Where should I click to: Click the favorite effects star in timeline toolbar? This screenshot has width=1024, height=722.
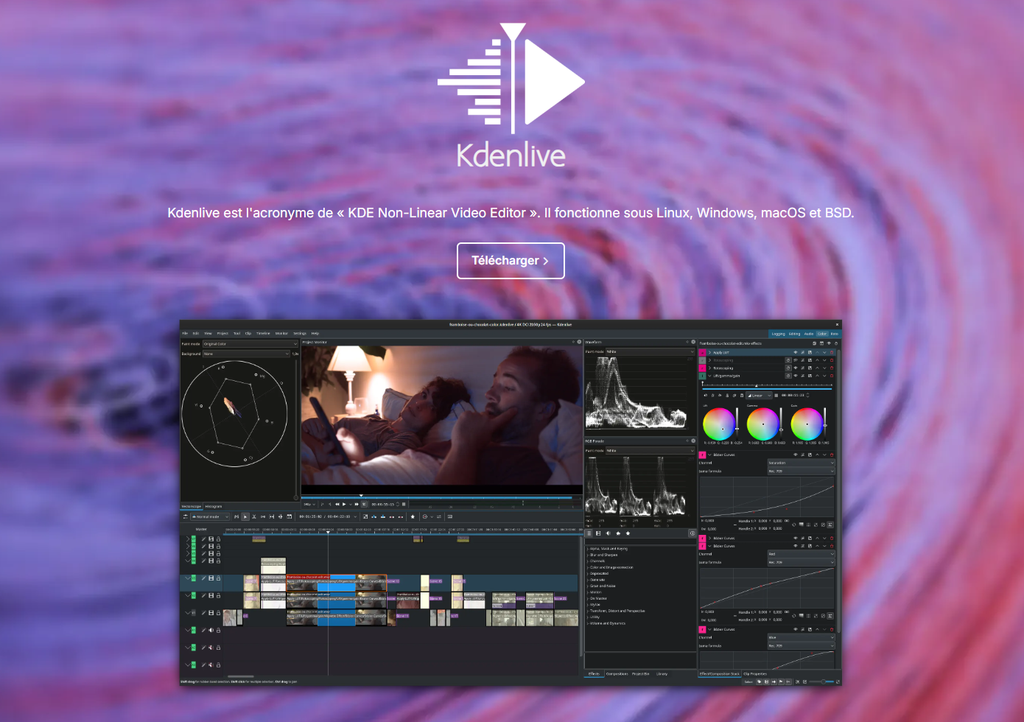pos(412,516)
